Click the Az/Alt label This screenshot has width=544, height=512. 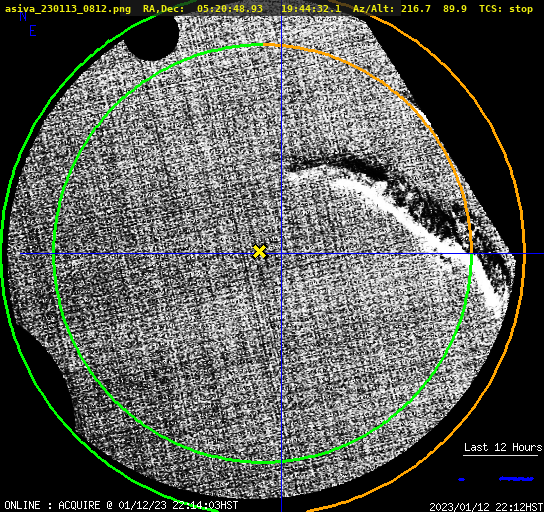(374, 9)
